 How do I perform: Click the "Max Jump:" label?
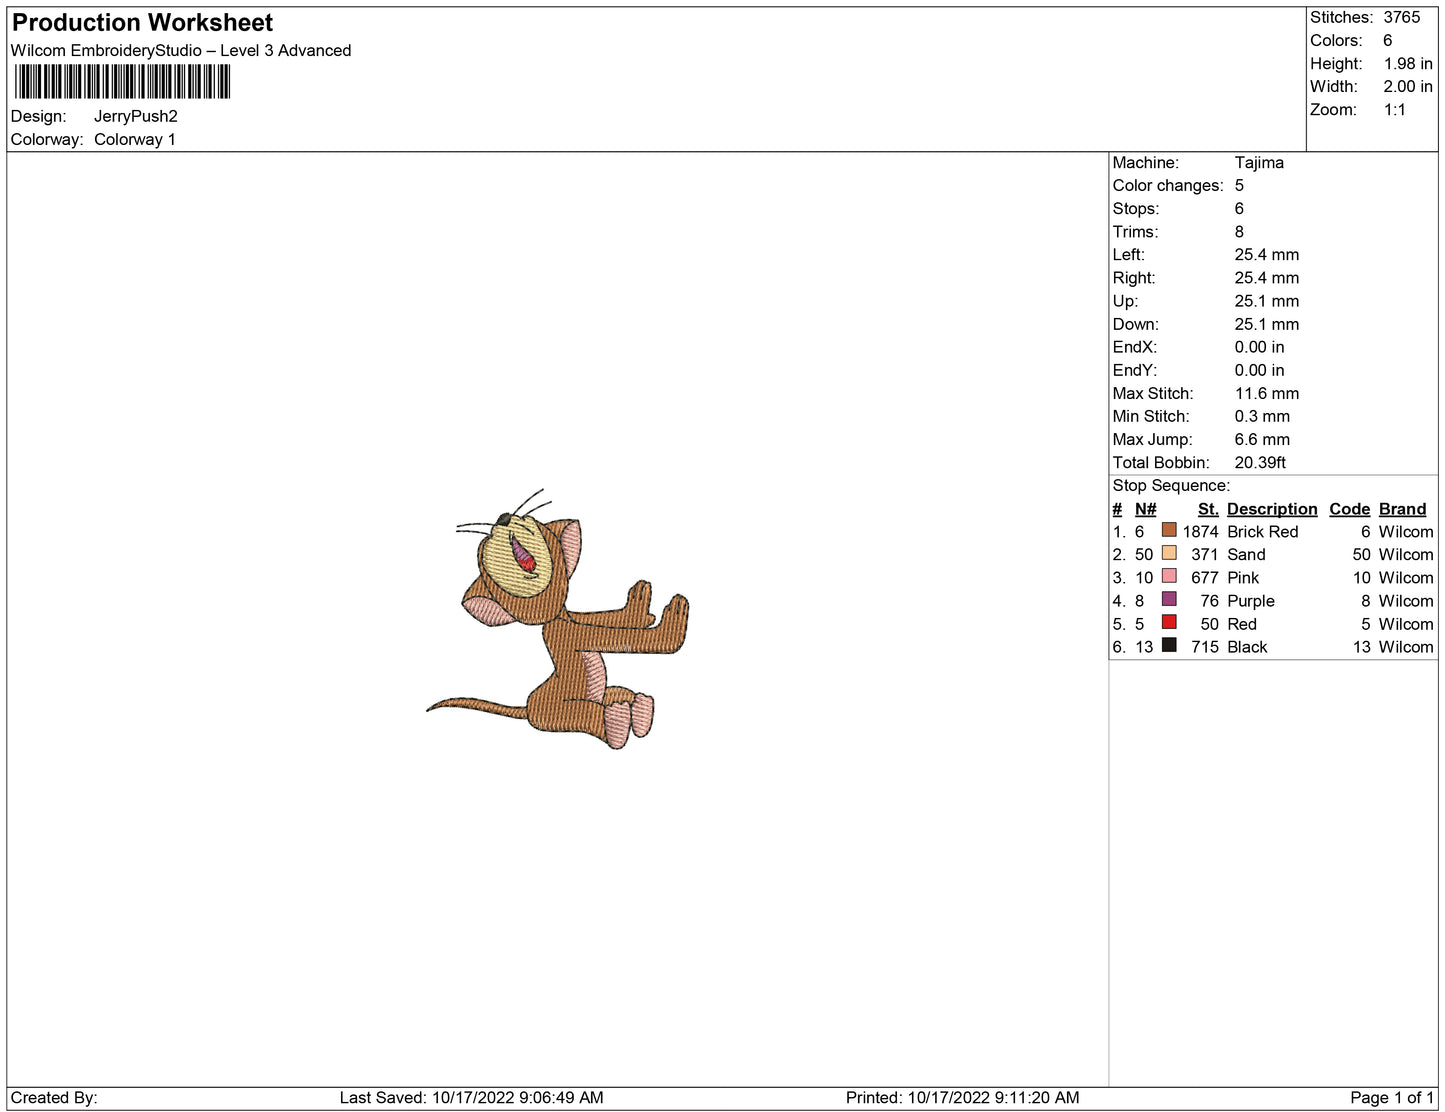tap(1152, 439)
